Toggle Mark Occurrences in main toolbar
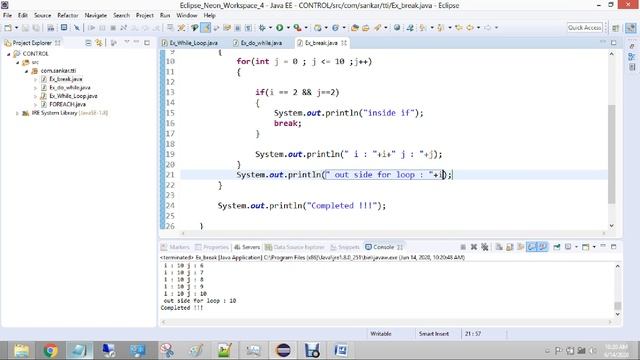 coord(205,28)
